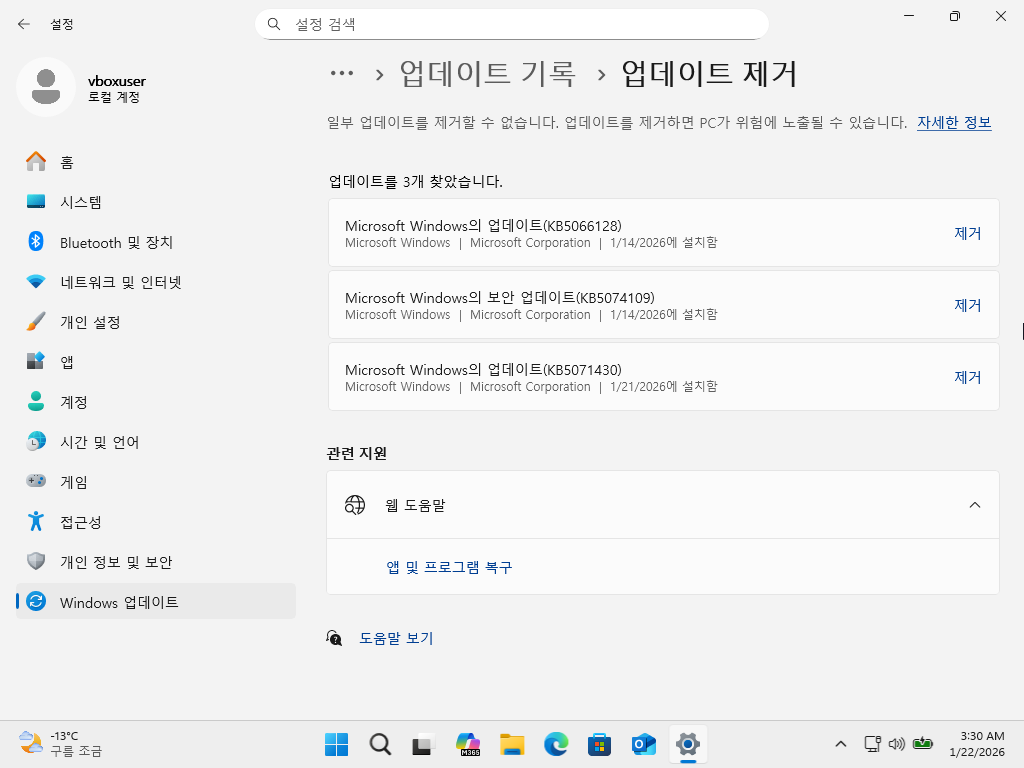Launch Microsoft 365 Copilot from taskbar
Screen dimensions: 1024x768
[468, 744]
